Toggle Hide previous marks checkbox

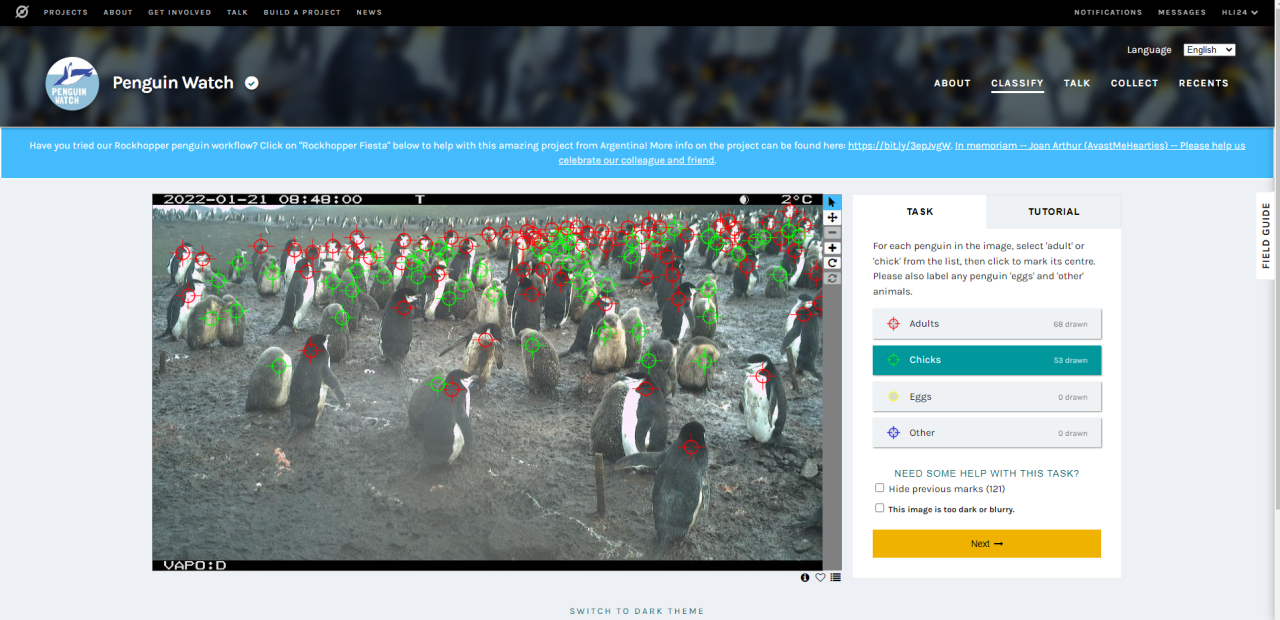pos(880,488)
